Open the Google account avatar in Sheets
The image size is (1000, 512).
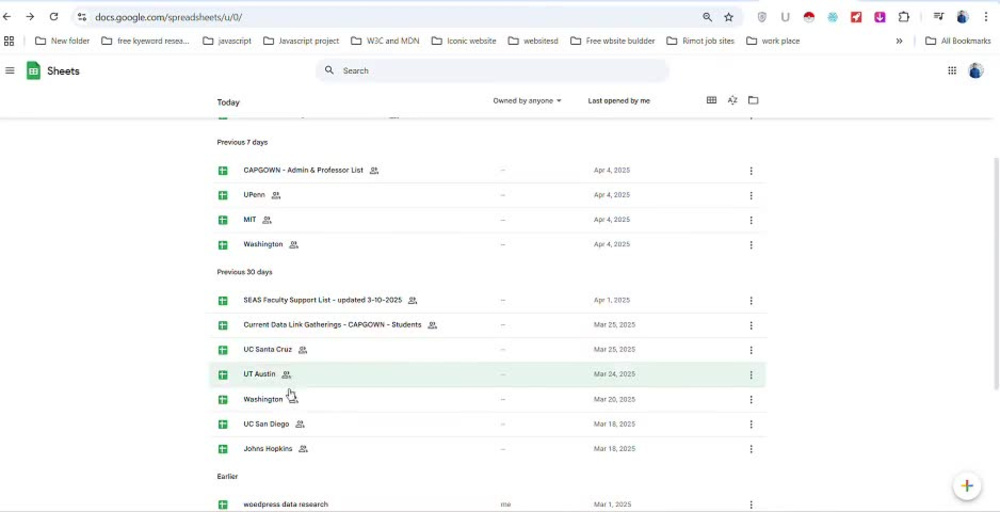click(x=976, y=71)
